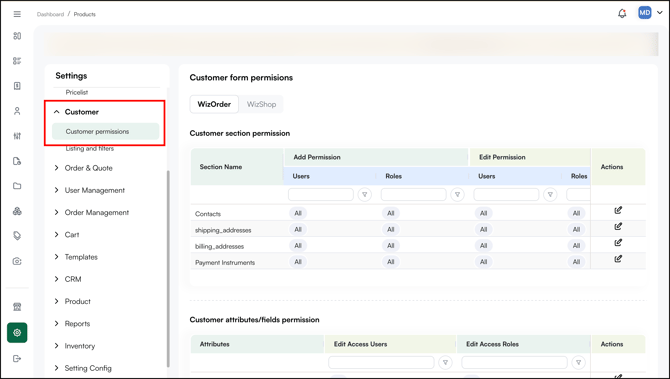Click billing_addresses row name

click(219, 247)
